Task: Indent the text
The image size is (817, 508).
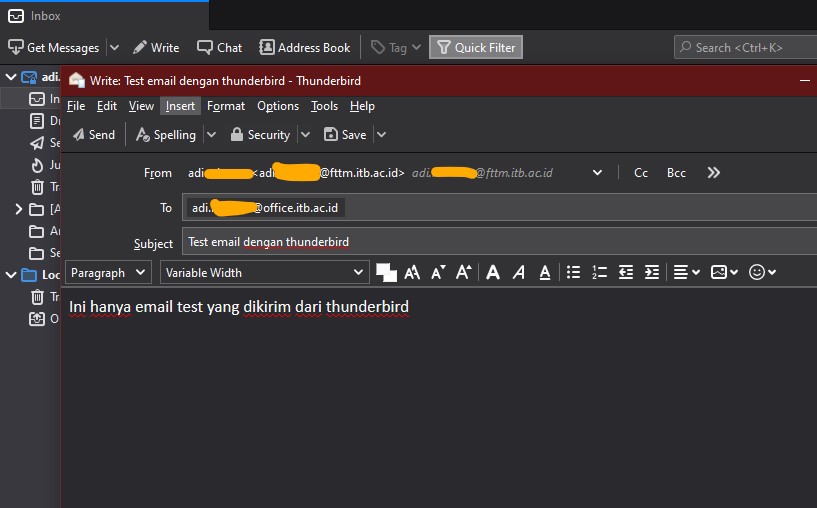Action: click(x=651, y=272)
